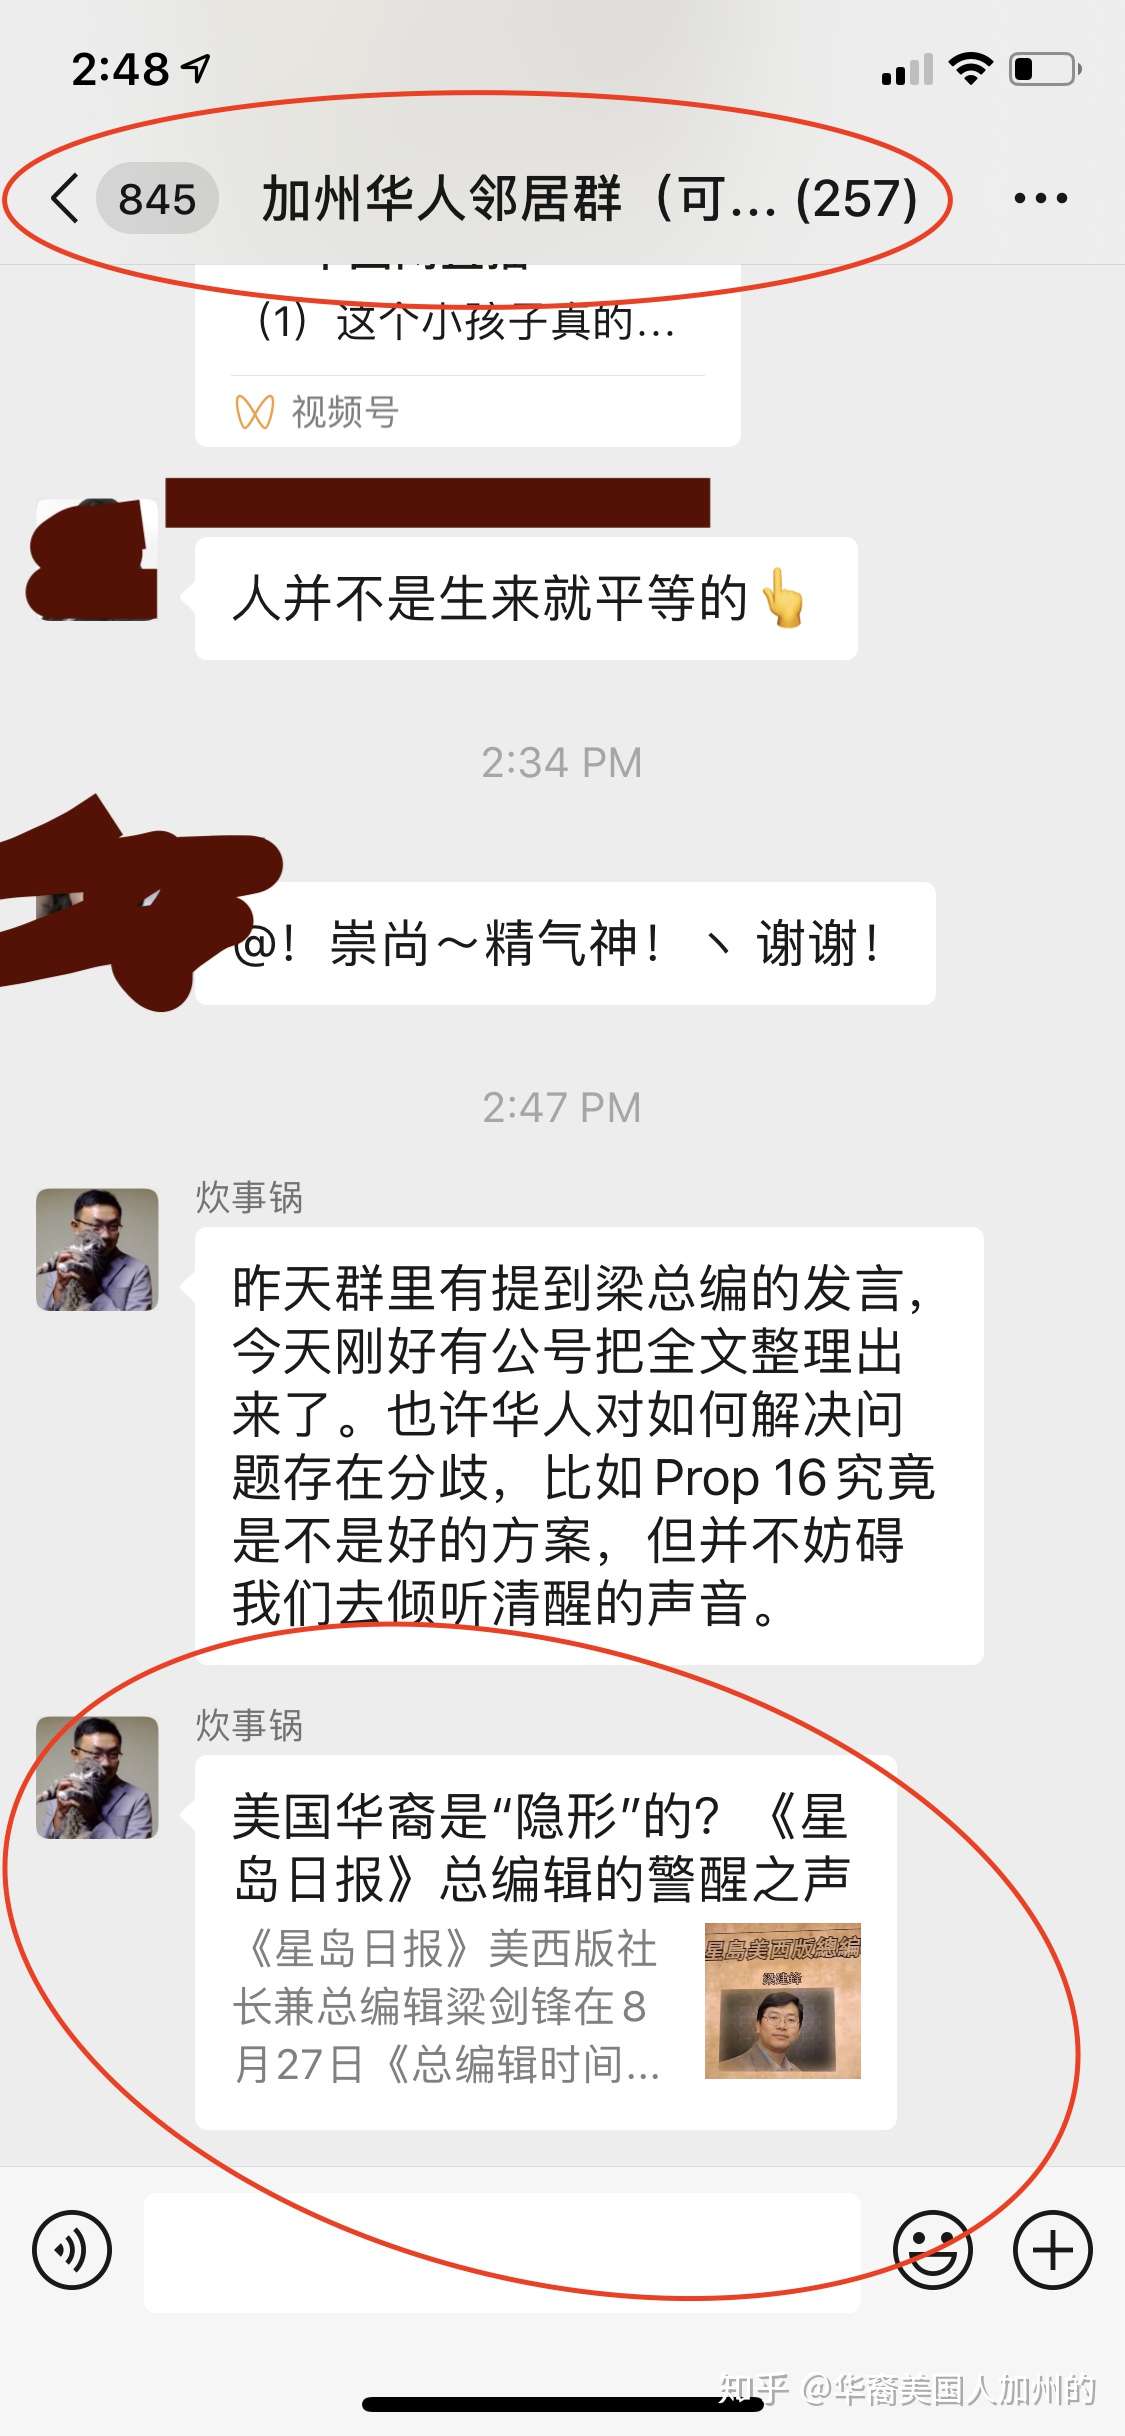Tap the long Prop 16 message bubble

[x=589, y=1445]
